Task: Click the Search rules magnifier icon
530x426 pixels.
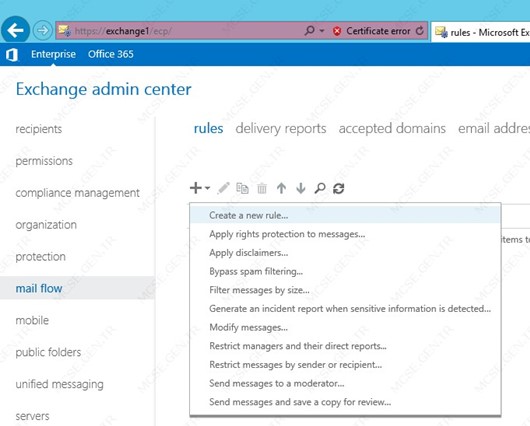Action: [320, 188]
